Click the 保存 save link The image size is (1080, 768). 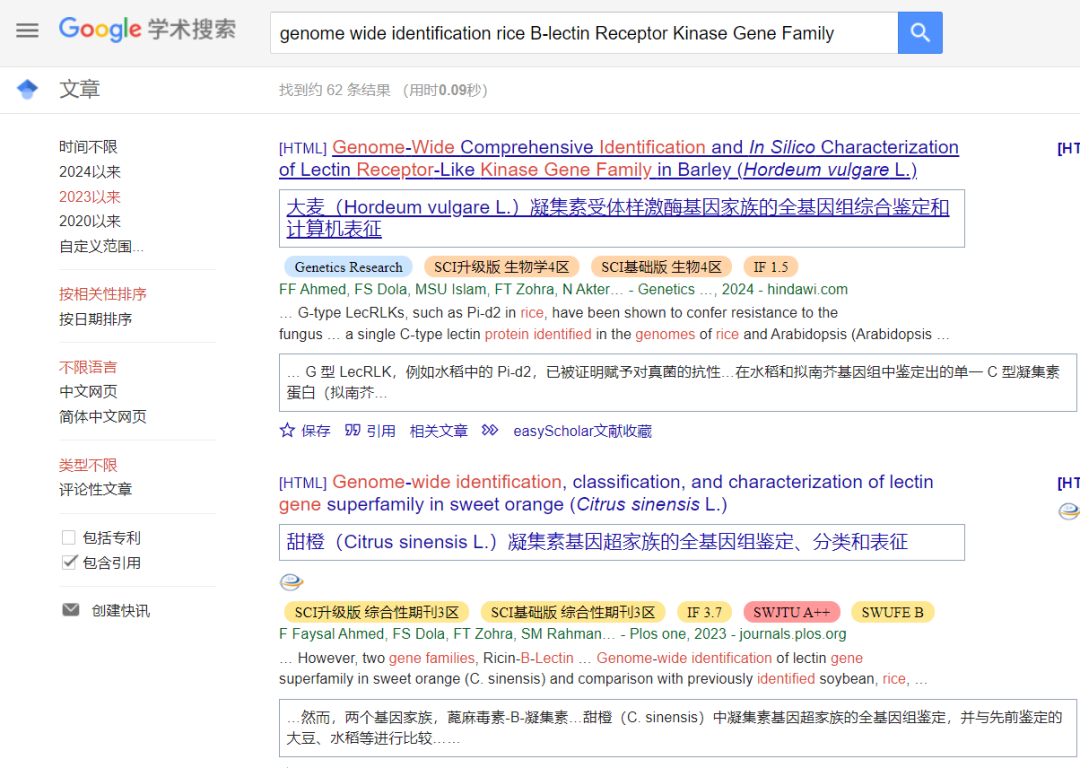315,431
